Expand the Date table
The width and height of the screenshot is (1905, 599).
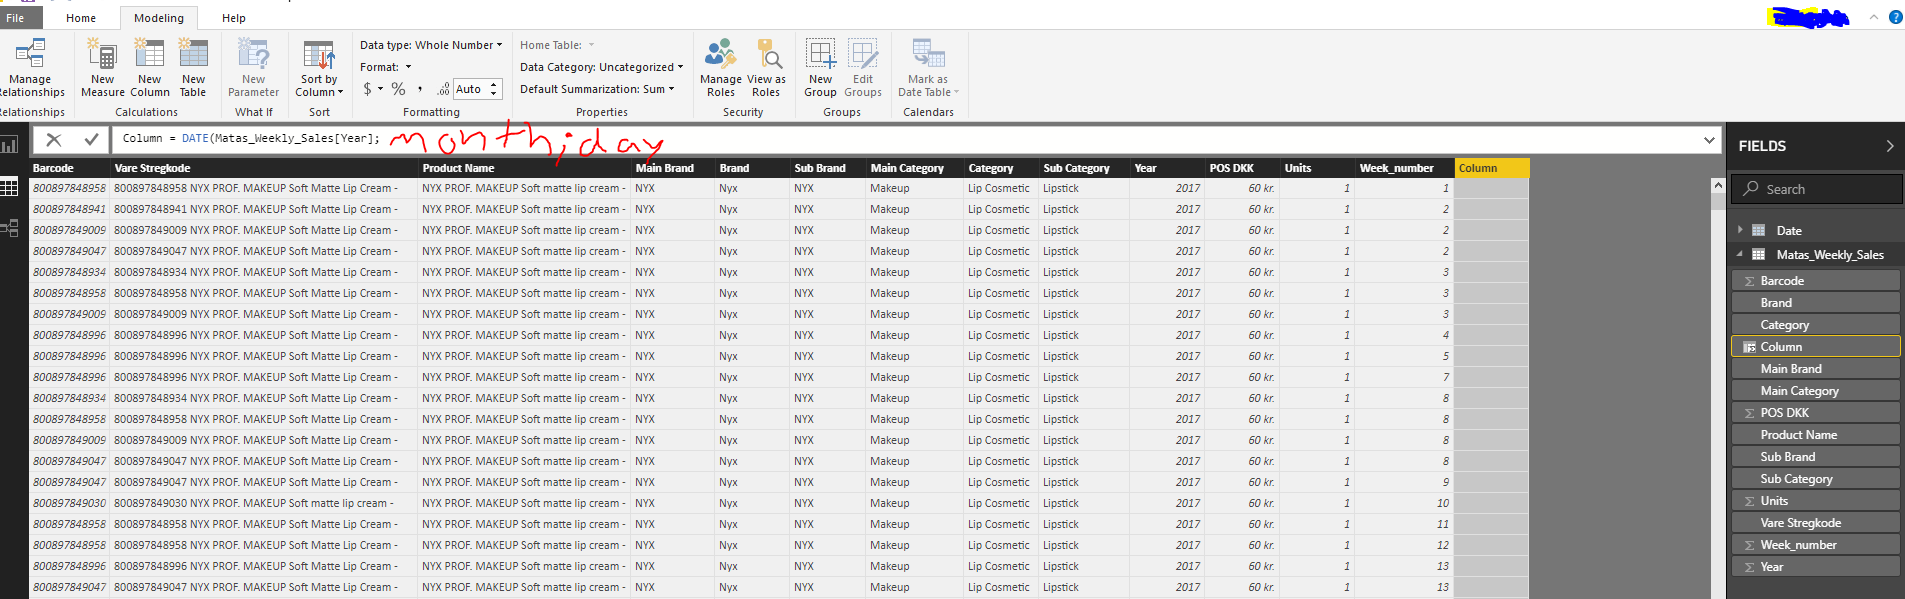click(1740, 230)
